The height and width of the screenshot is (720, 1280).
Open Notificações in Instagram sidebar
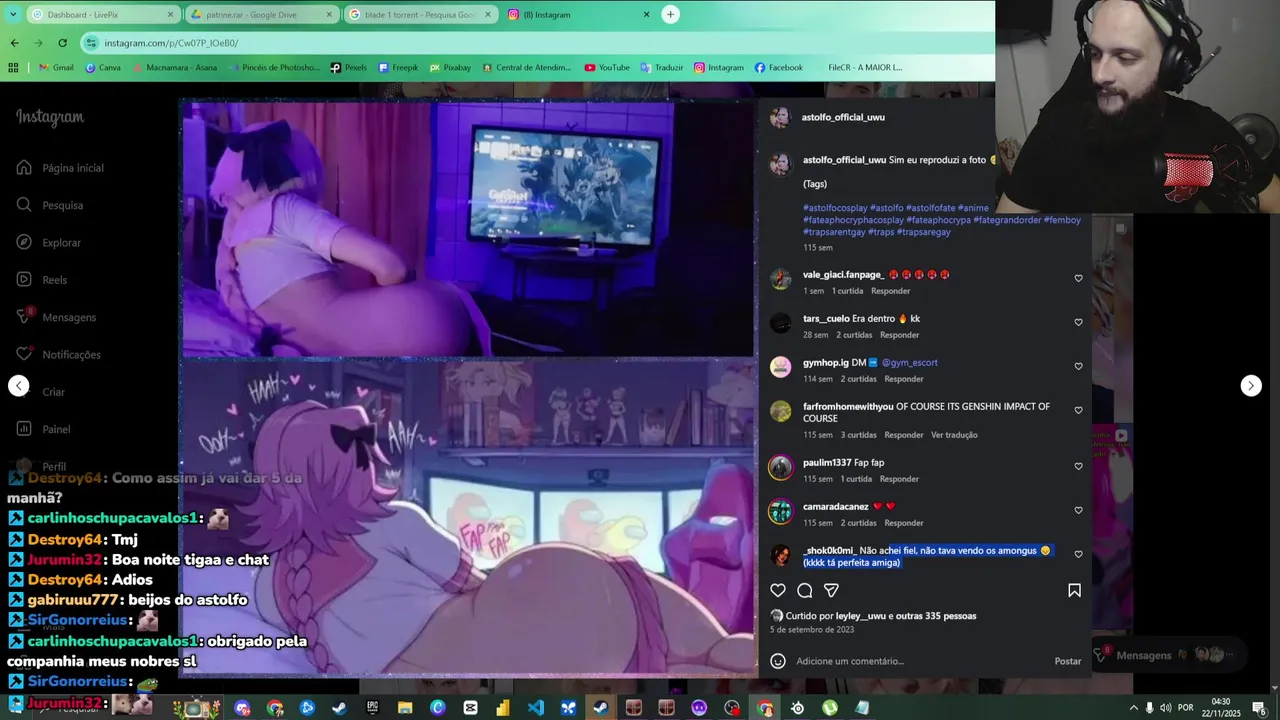click(x=59, y=355)
